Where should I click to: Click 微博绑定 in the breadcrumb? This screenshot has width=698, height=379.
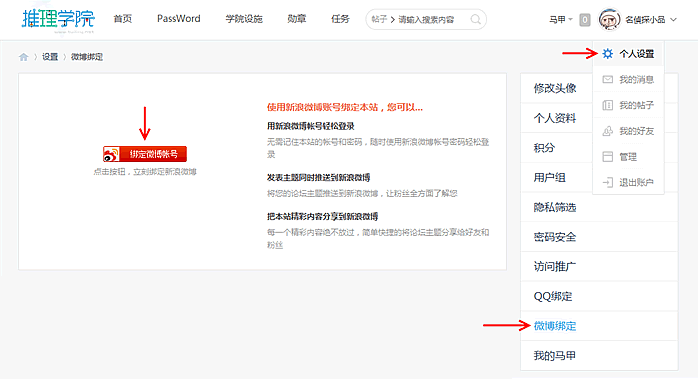point(87,57)
